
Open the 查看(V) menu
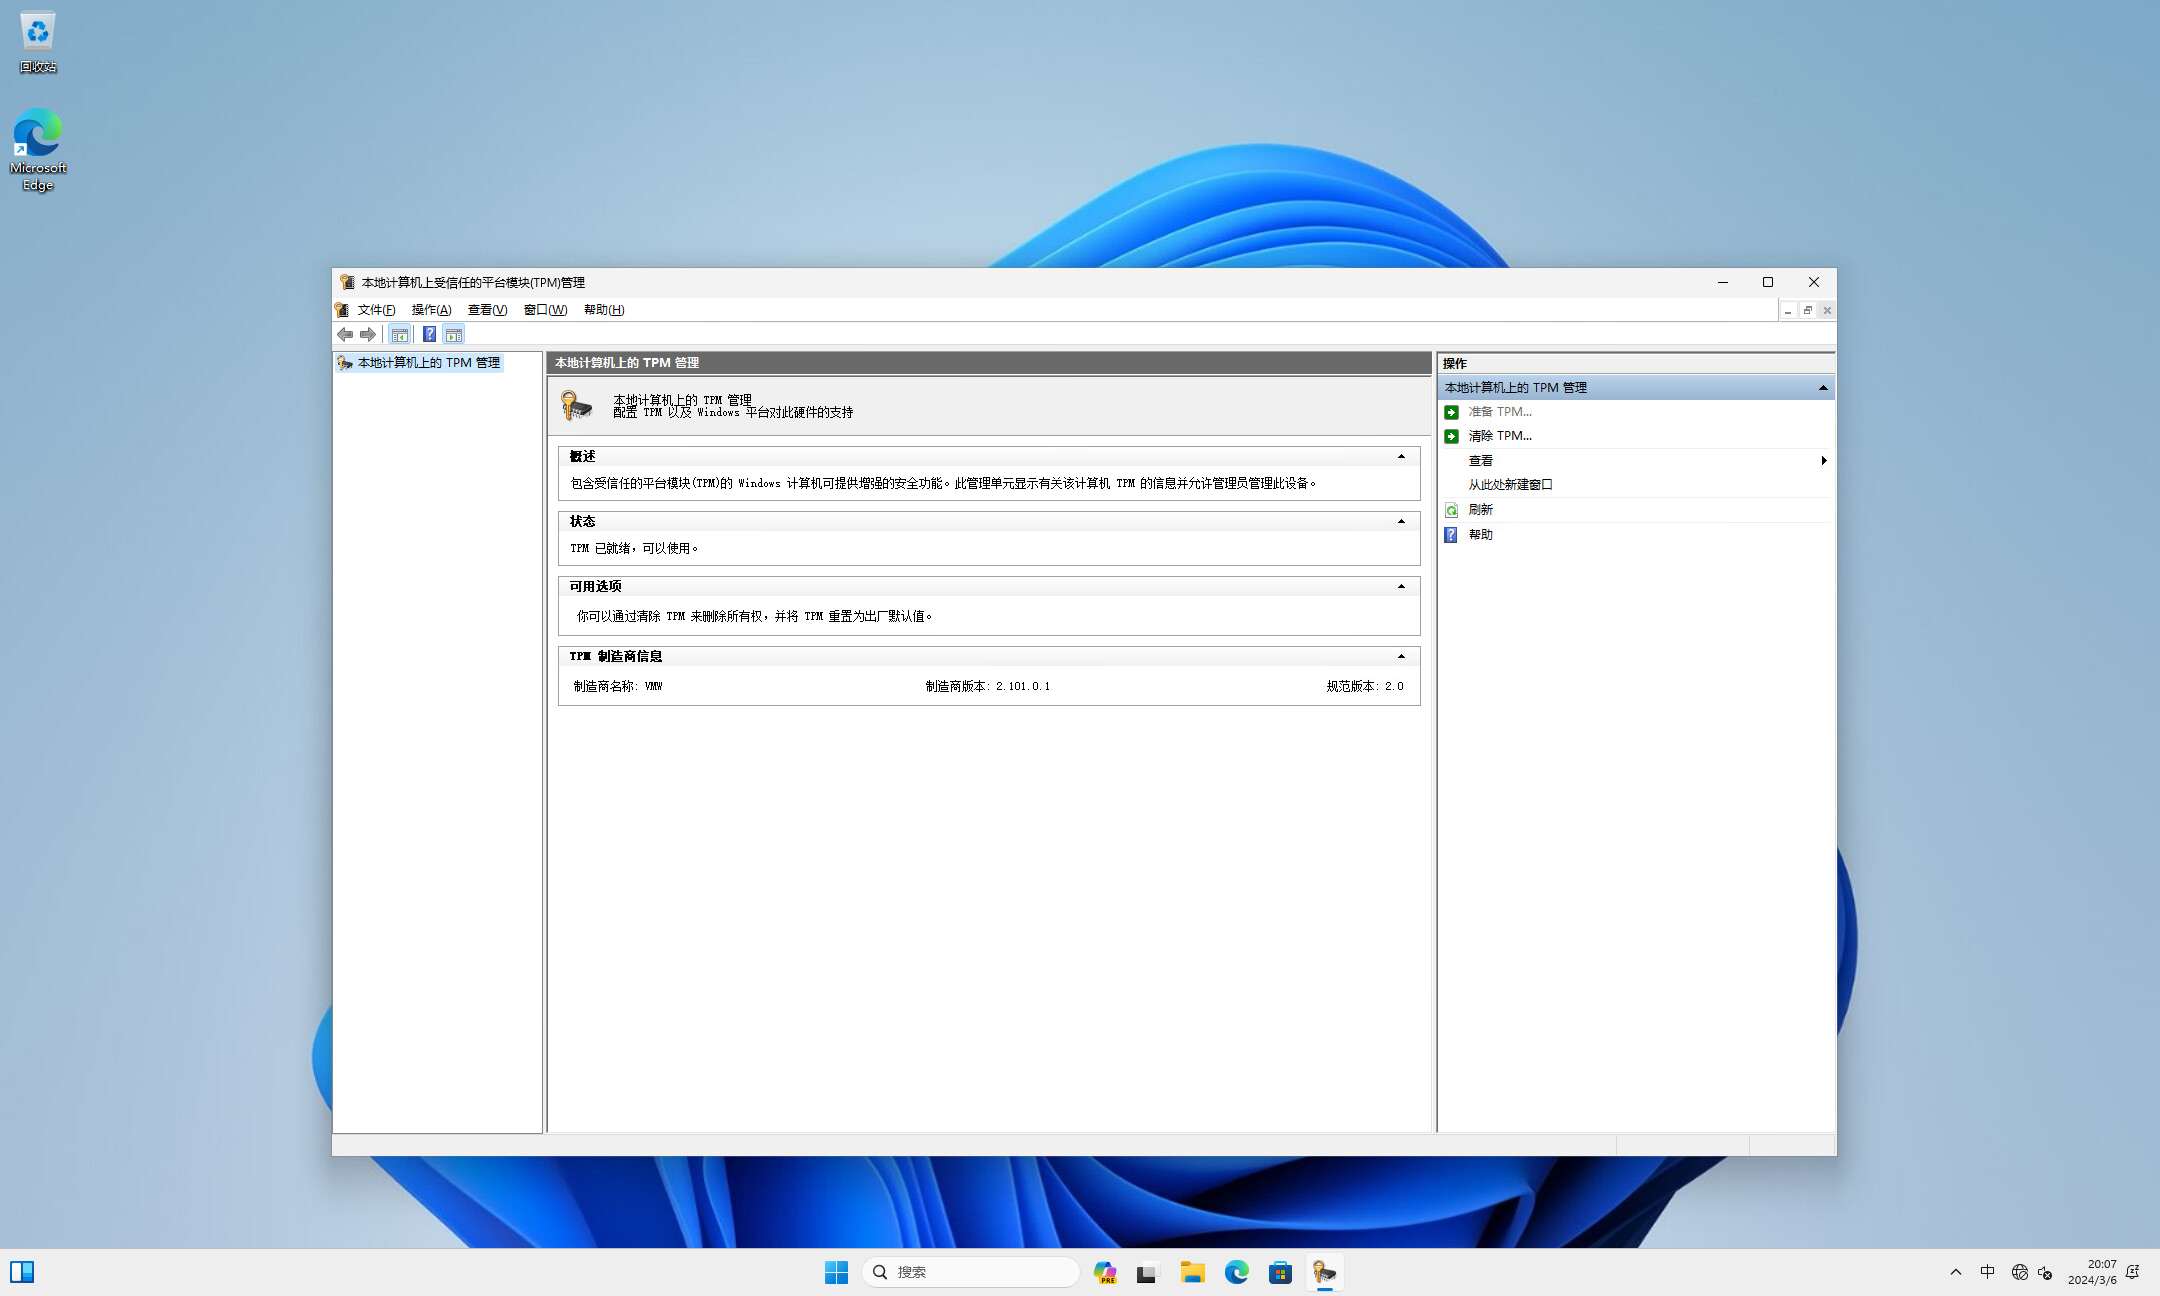(x=488, y=310)
